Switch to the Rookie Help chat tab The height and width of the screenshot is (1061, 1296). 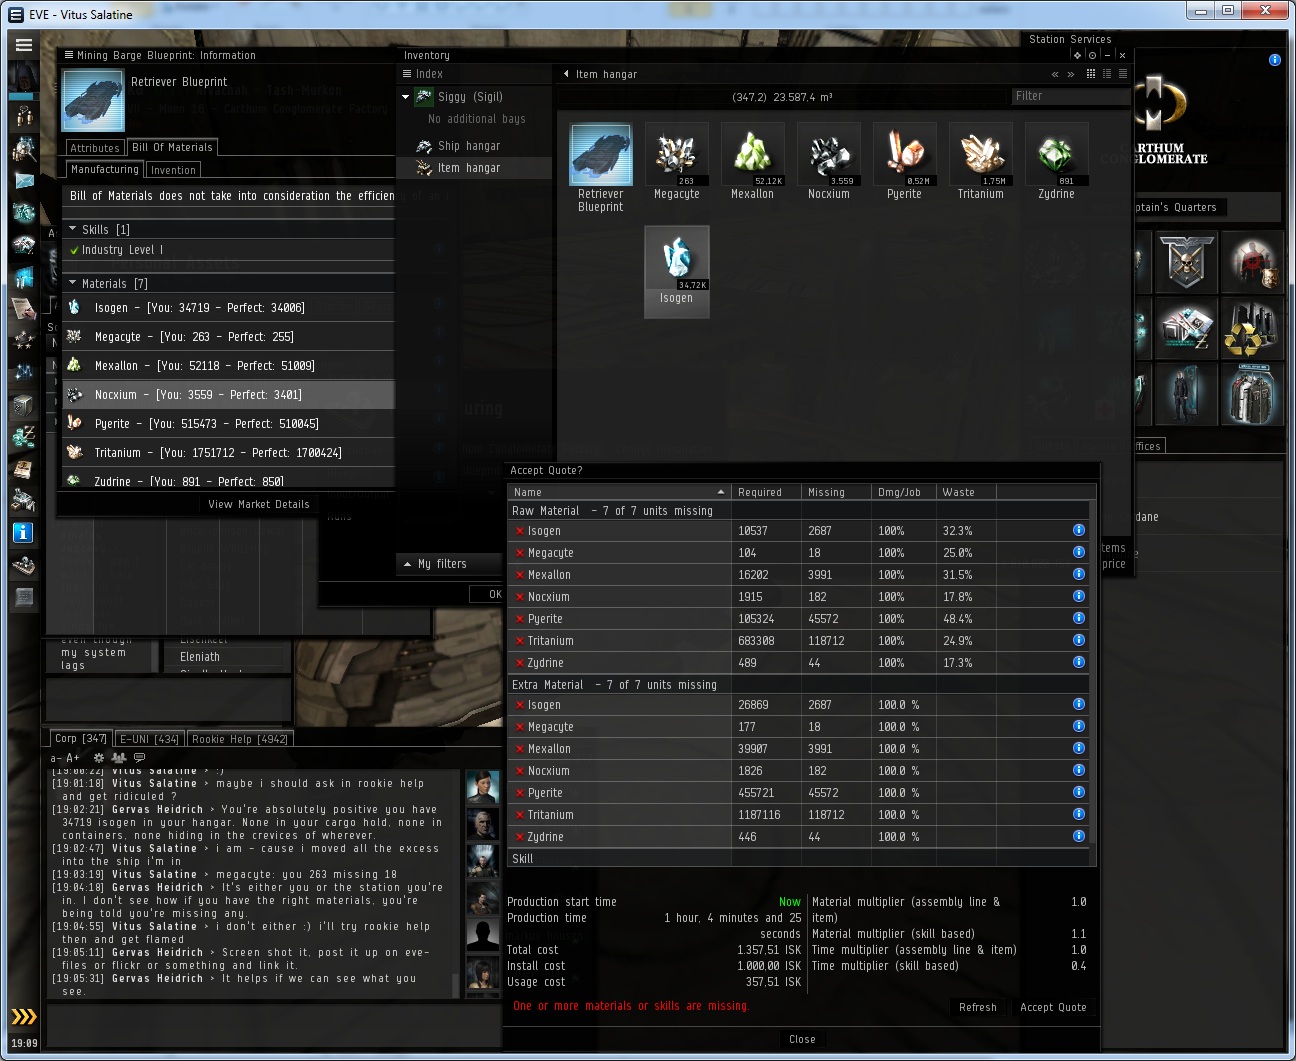point(240,739)
